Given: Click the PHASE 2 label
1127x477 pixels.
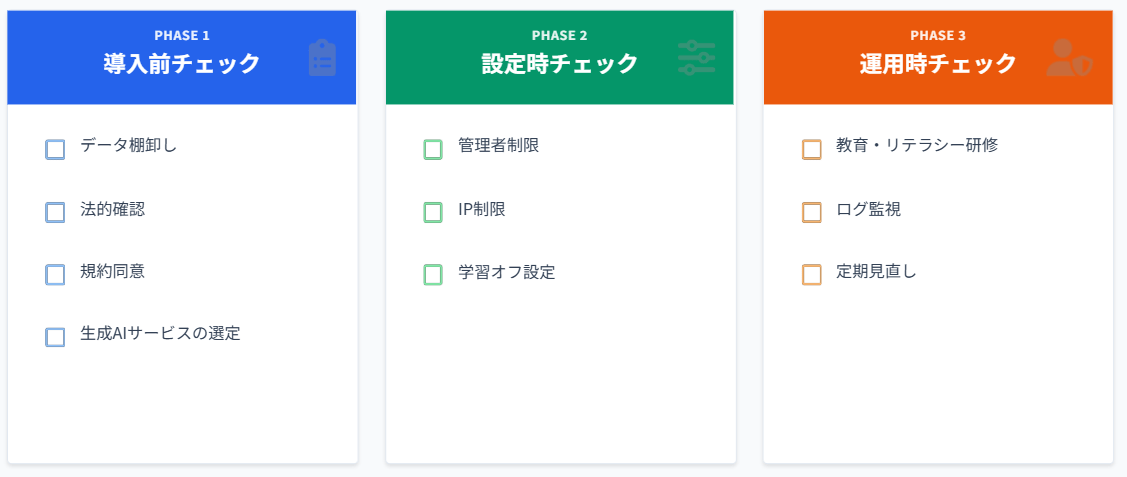Looking at the screenshot, I should (x=559, y=36).
